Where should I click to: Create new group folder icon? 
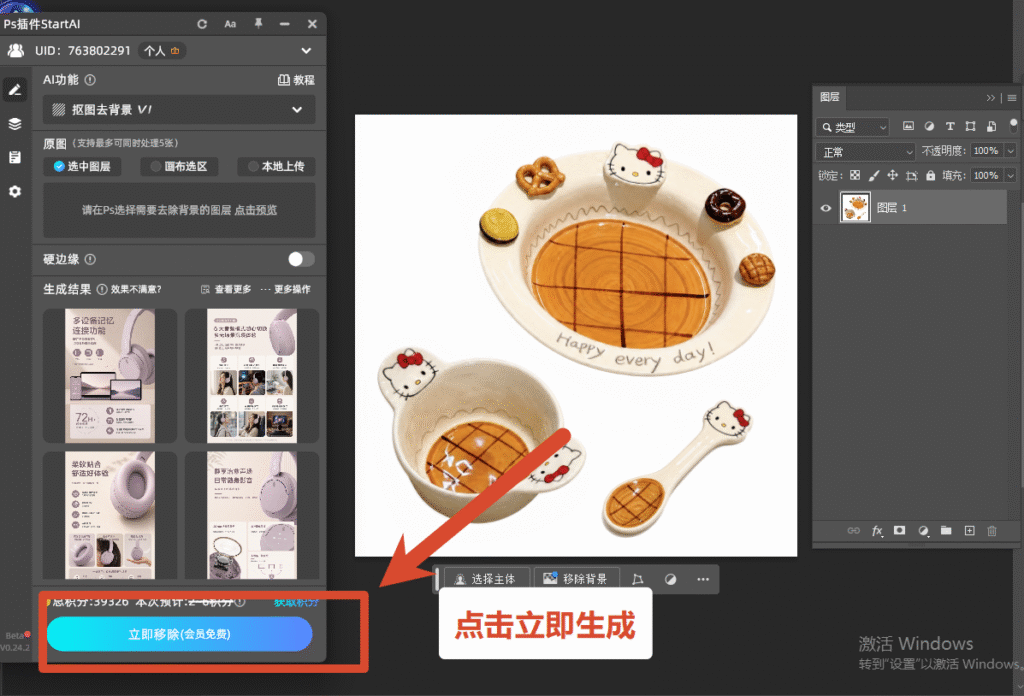[x=946, y=530]
